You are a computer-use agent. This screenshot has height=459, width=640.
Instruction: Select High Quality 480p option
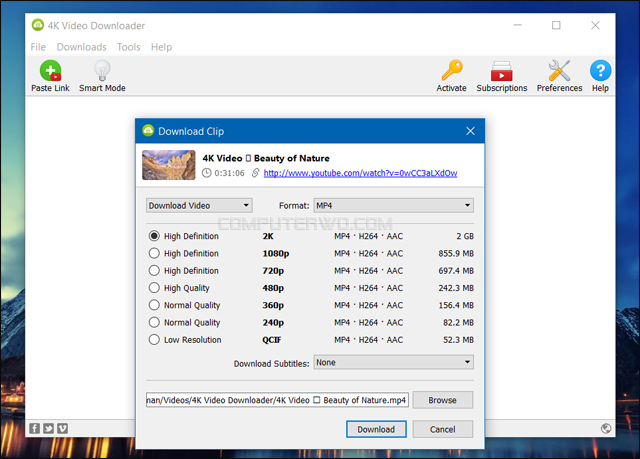[154, 288]
